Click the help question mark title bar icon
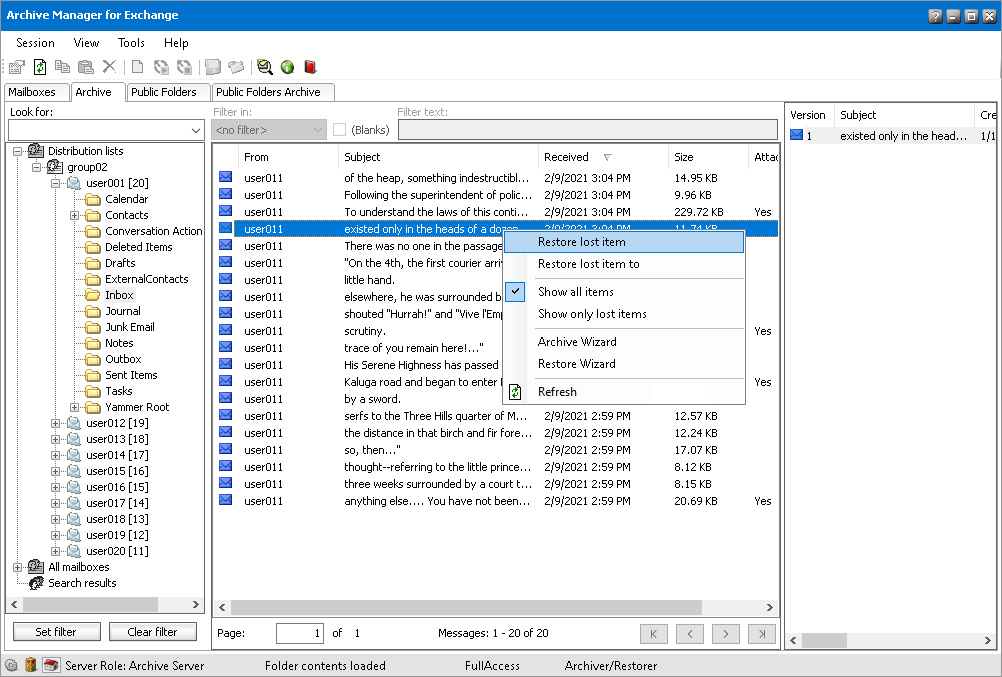 click(934, 16)
